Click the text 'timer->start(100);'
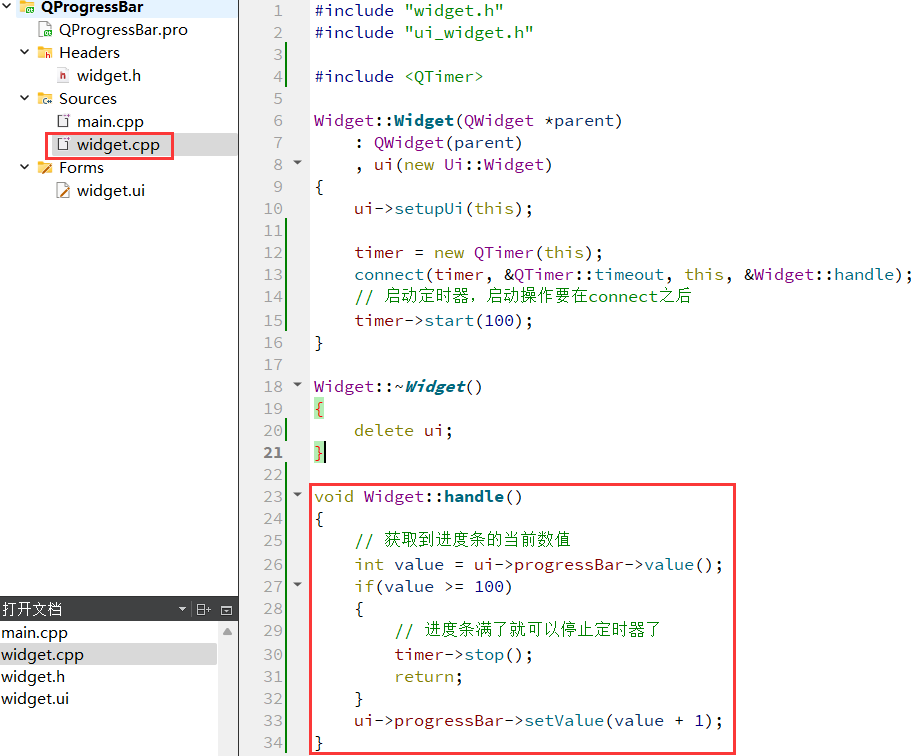Image resolution: width=922 pixels, height=756 pixels. tap(443, 321)
